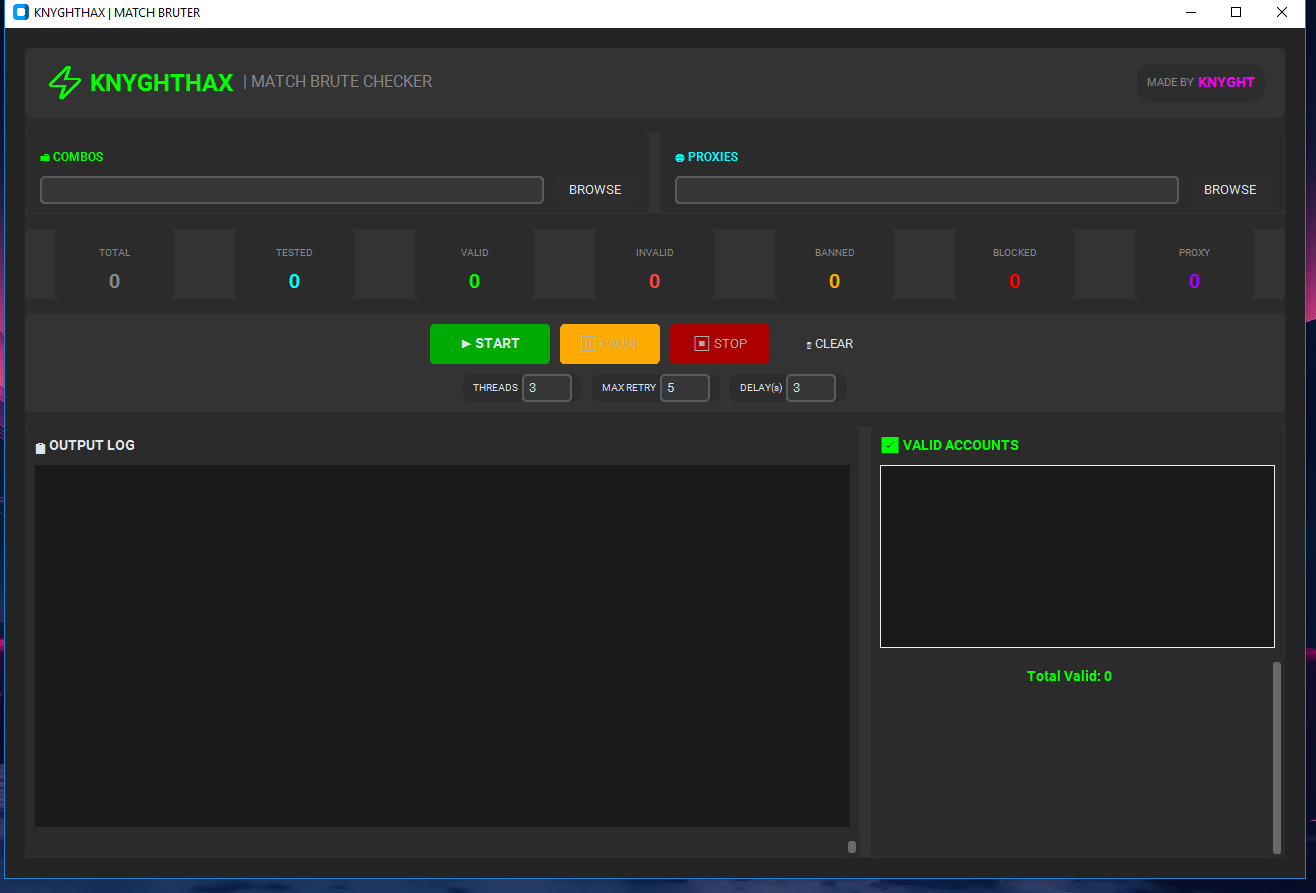
Task: Click the OUTPUT LOG panel scrollbar thumb
Action: 852,847
